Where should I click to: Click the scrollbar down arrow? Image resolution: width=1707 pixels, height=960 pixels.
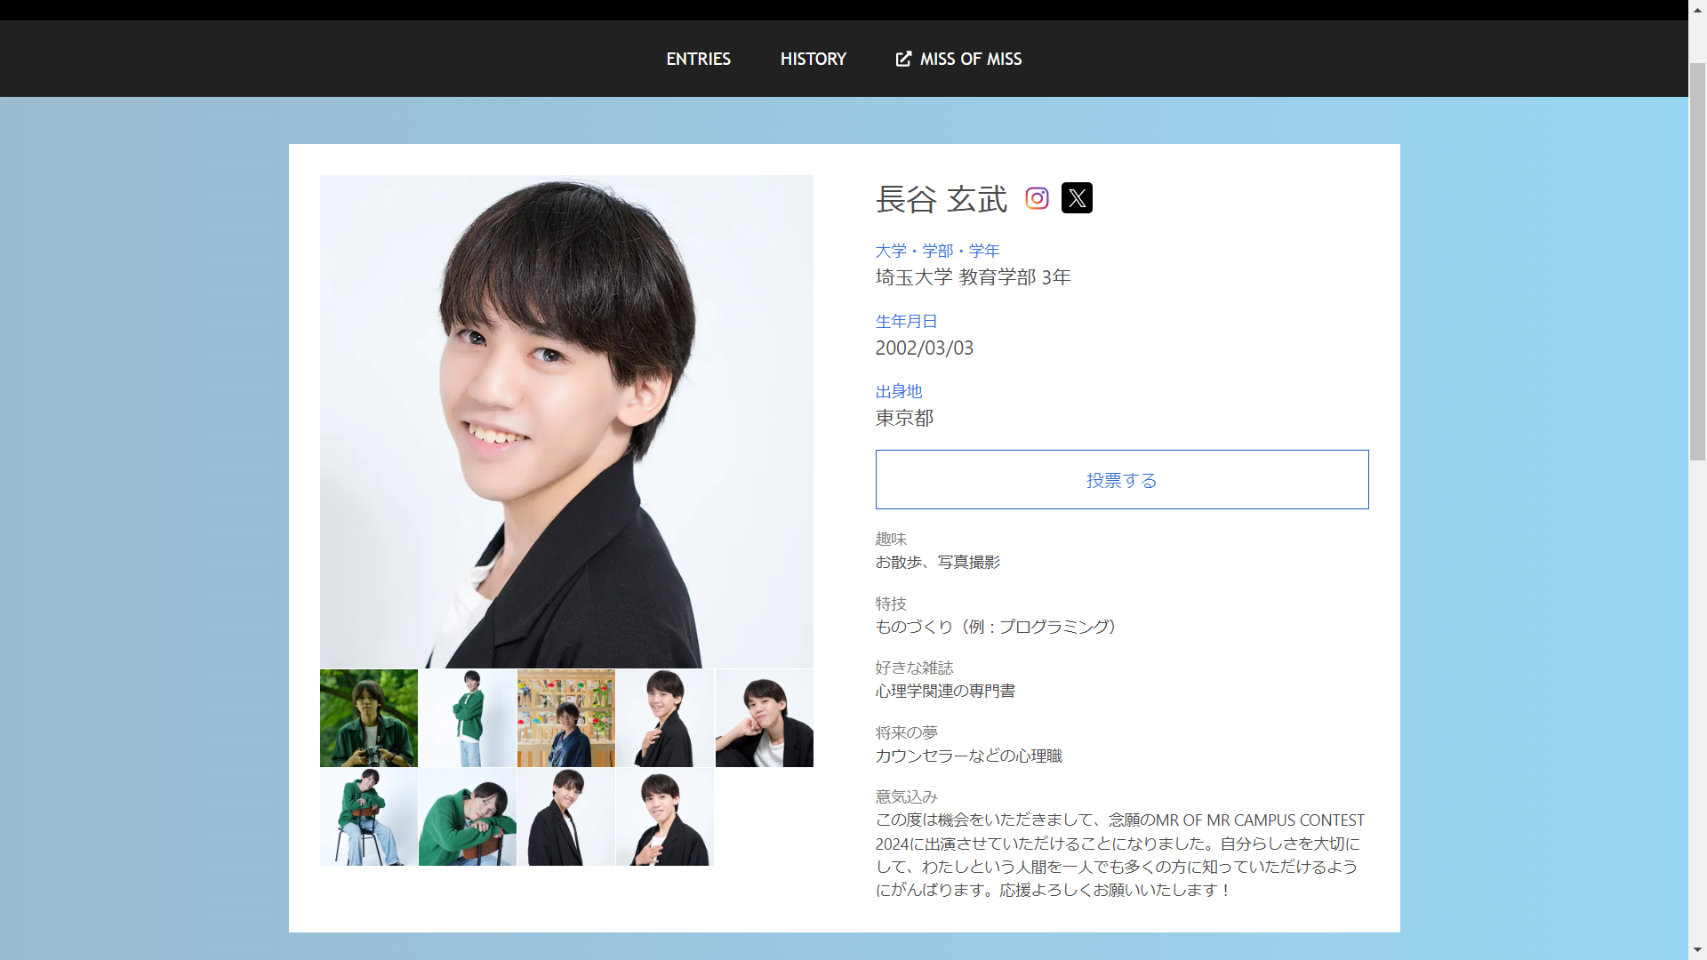1697,950
